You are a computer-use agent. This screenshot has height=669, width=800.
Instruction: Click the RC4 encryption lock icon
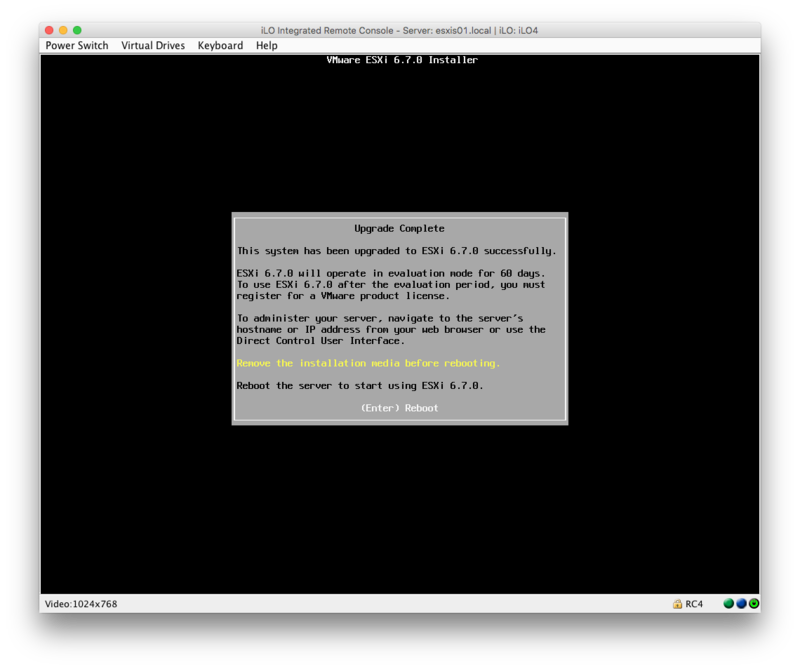coord(677,604)
